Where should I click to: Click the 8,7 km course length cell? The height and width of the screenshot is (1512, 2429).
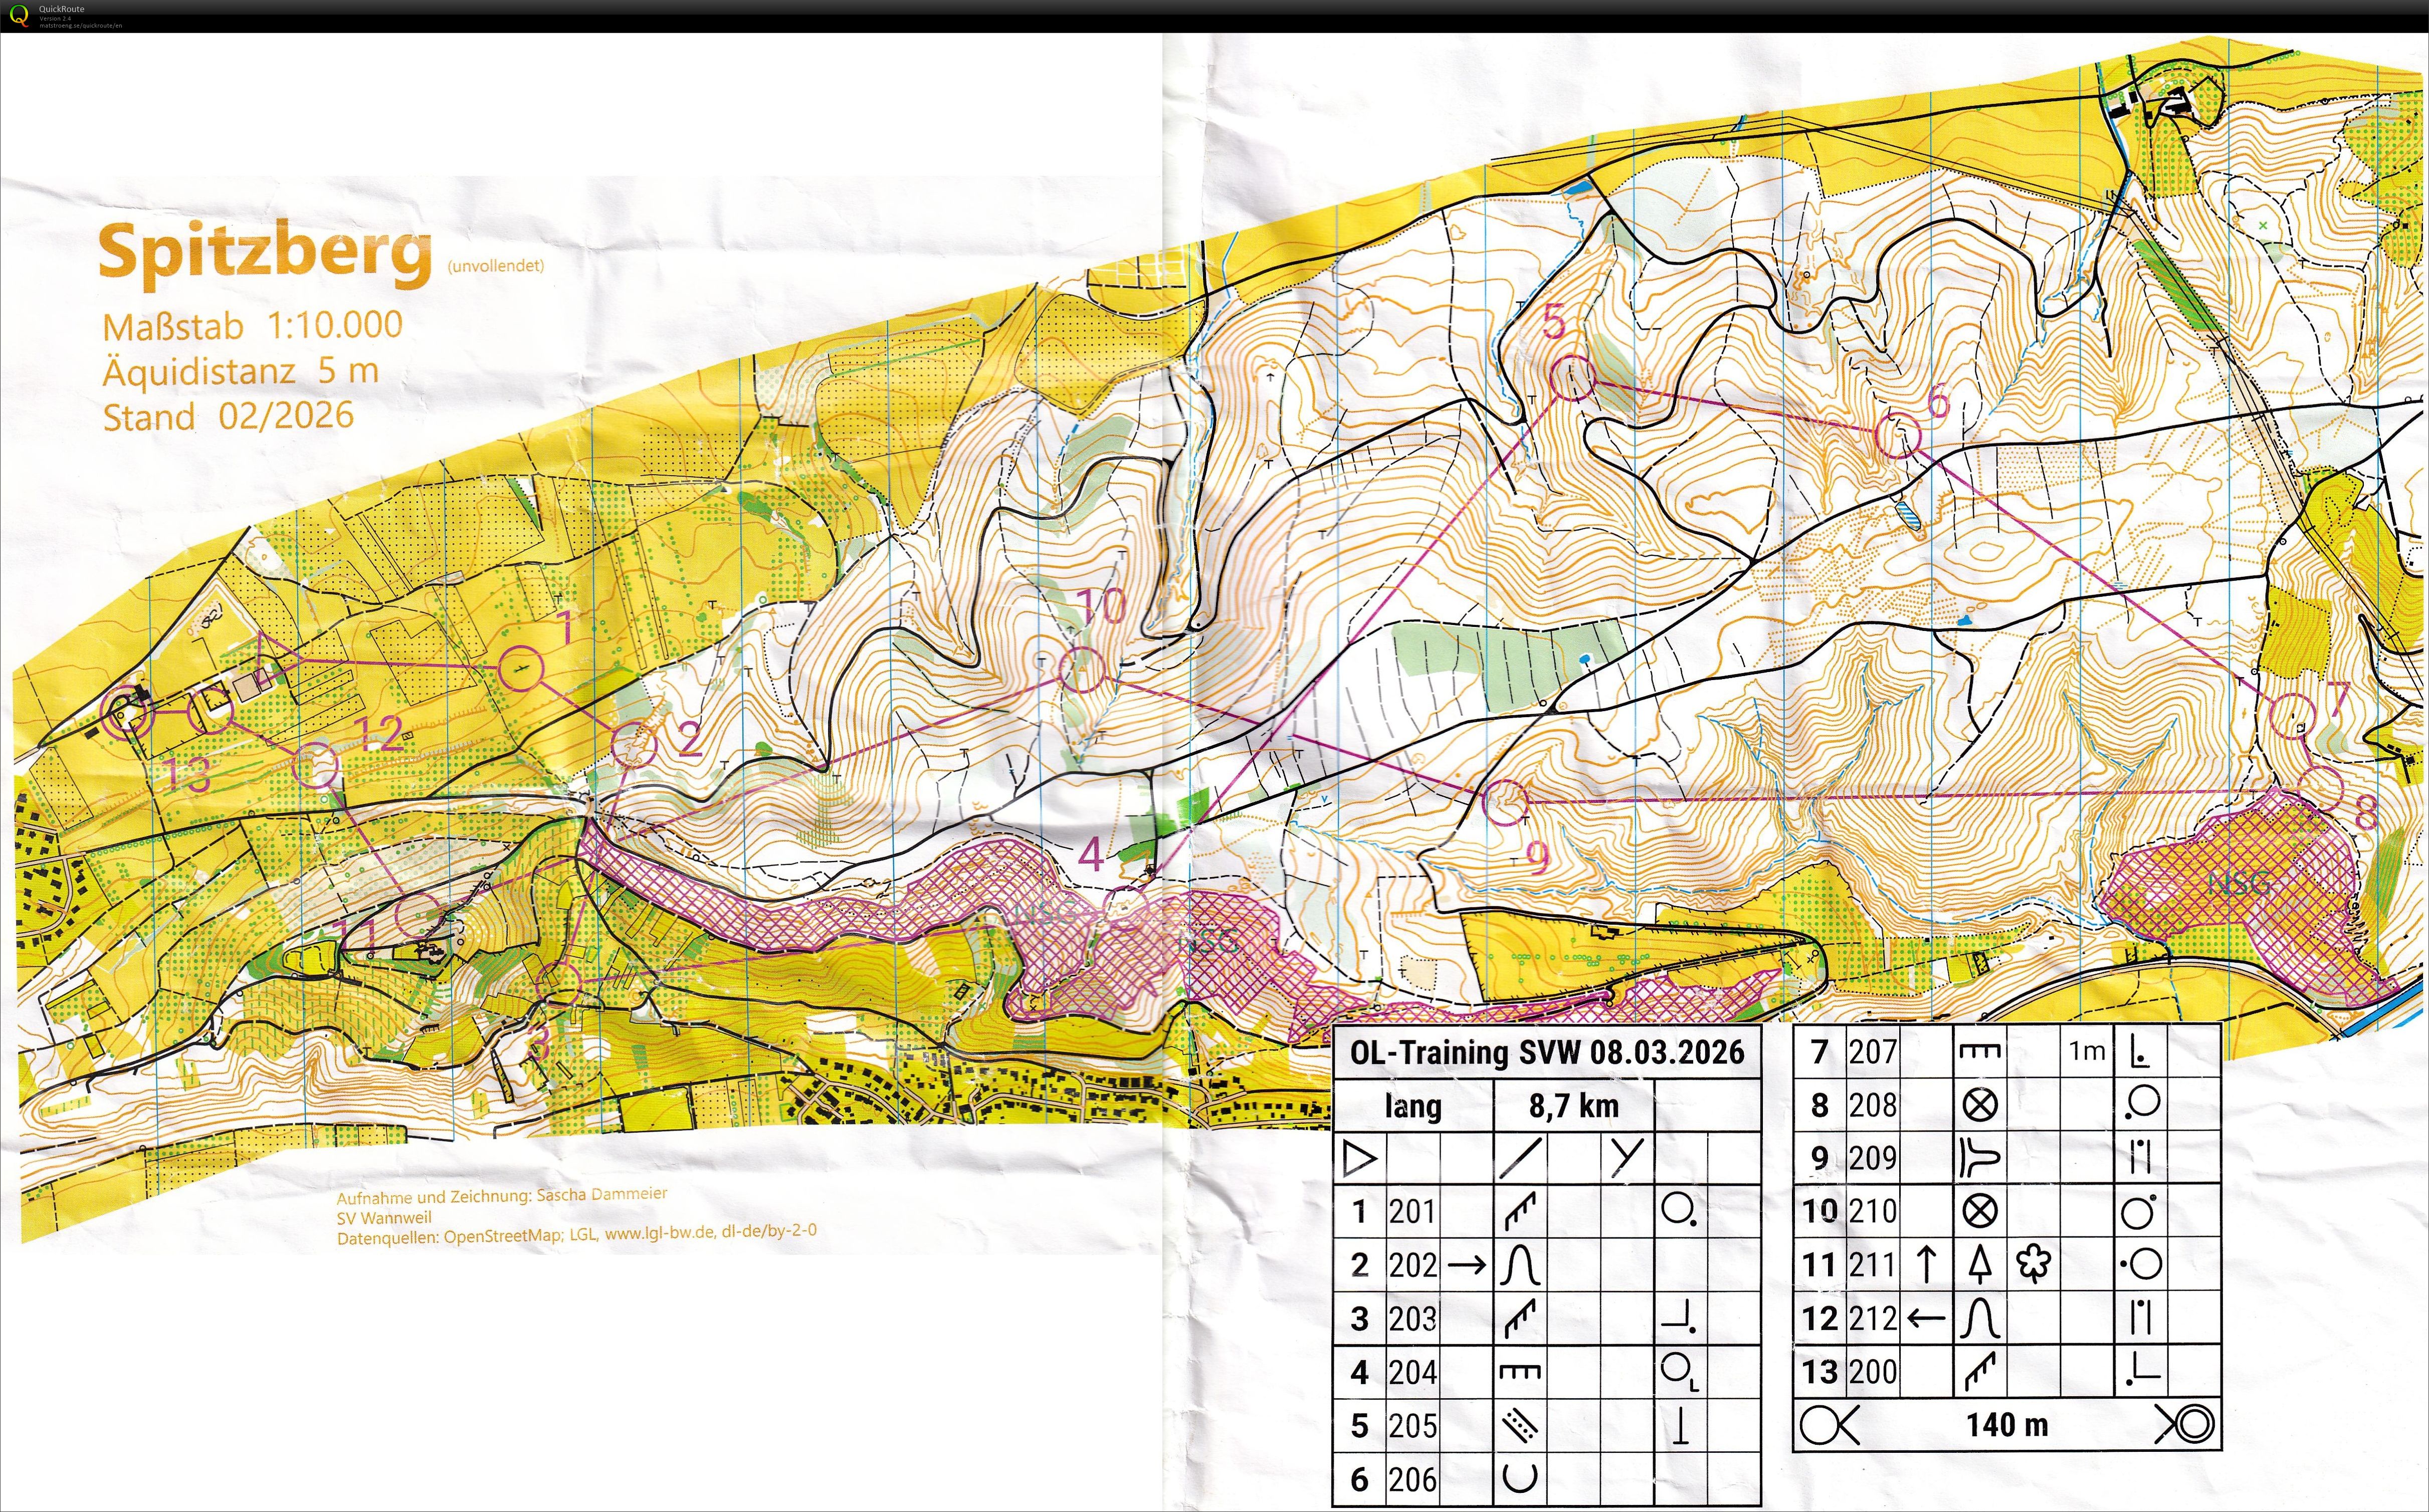point(1573,1106)
